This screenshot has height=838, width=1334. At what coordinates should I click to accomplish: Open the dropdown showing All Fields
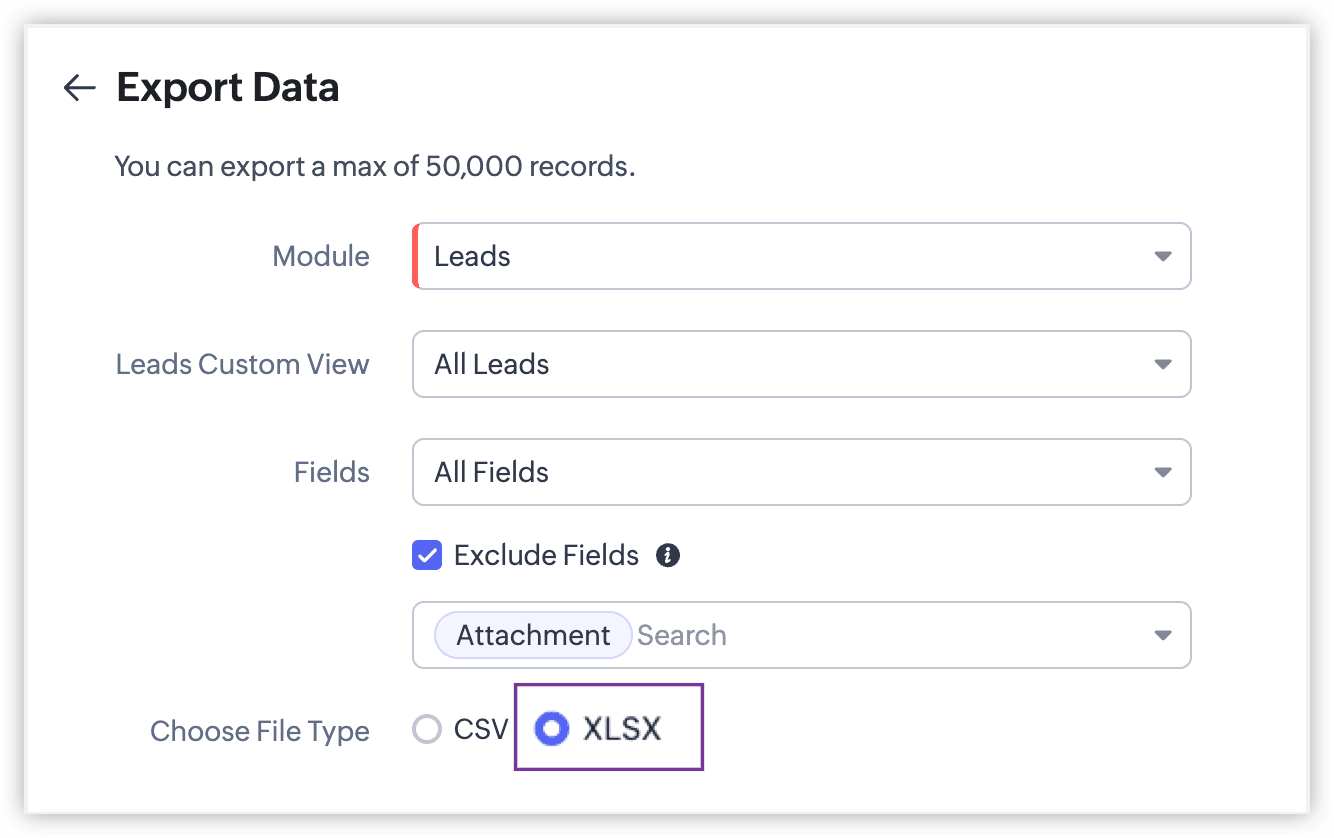780,472
